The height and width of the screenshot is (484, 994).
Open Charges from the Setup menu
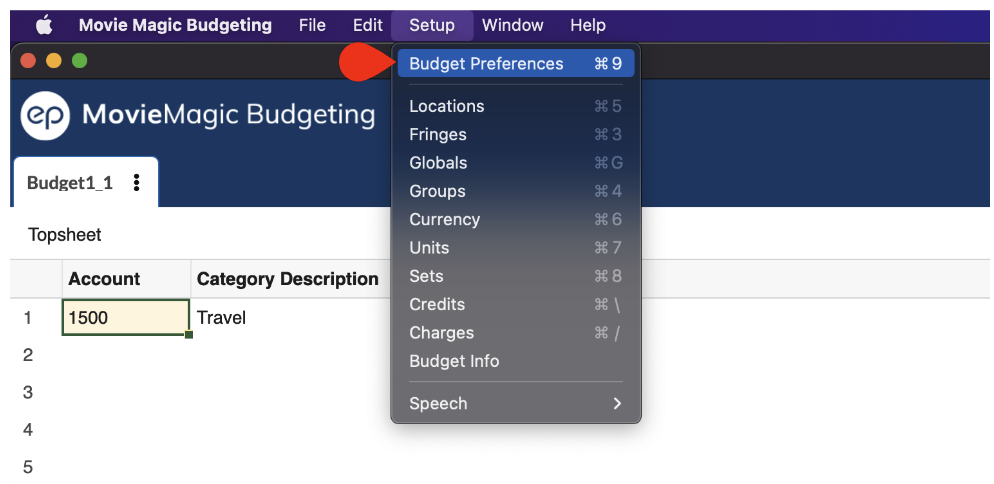(516, 332)
